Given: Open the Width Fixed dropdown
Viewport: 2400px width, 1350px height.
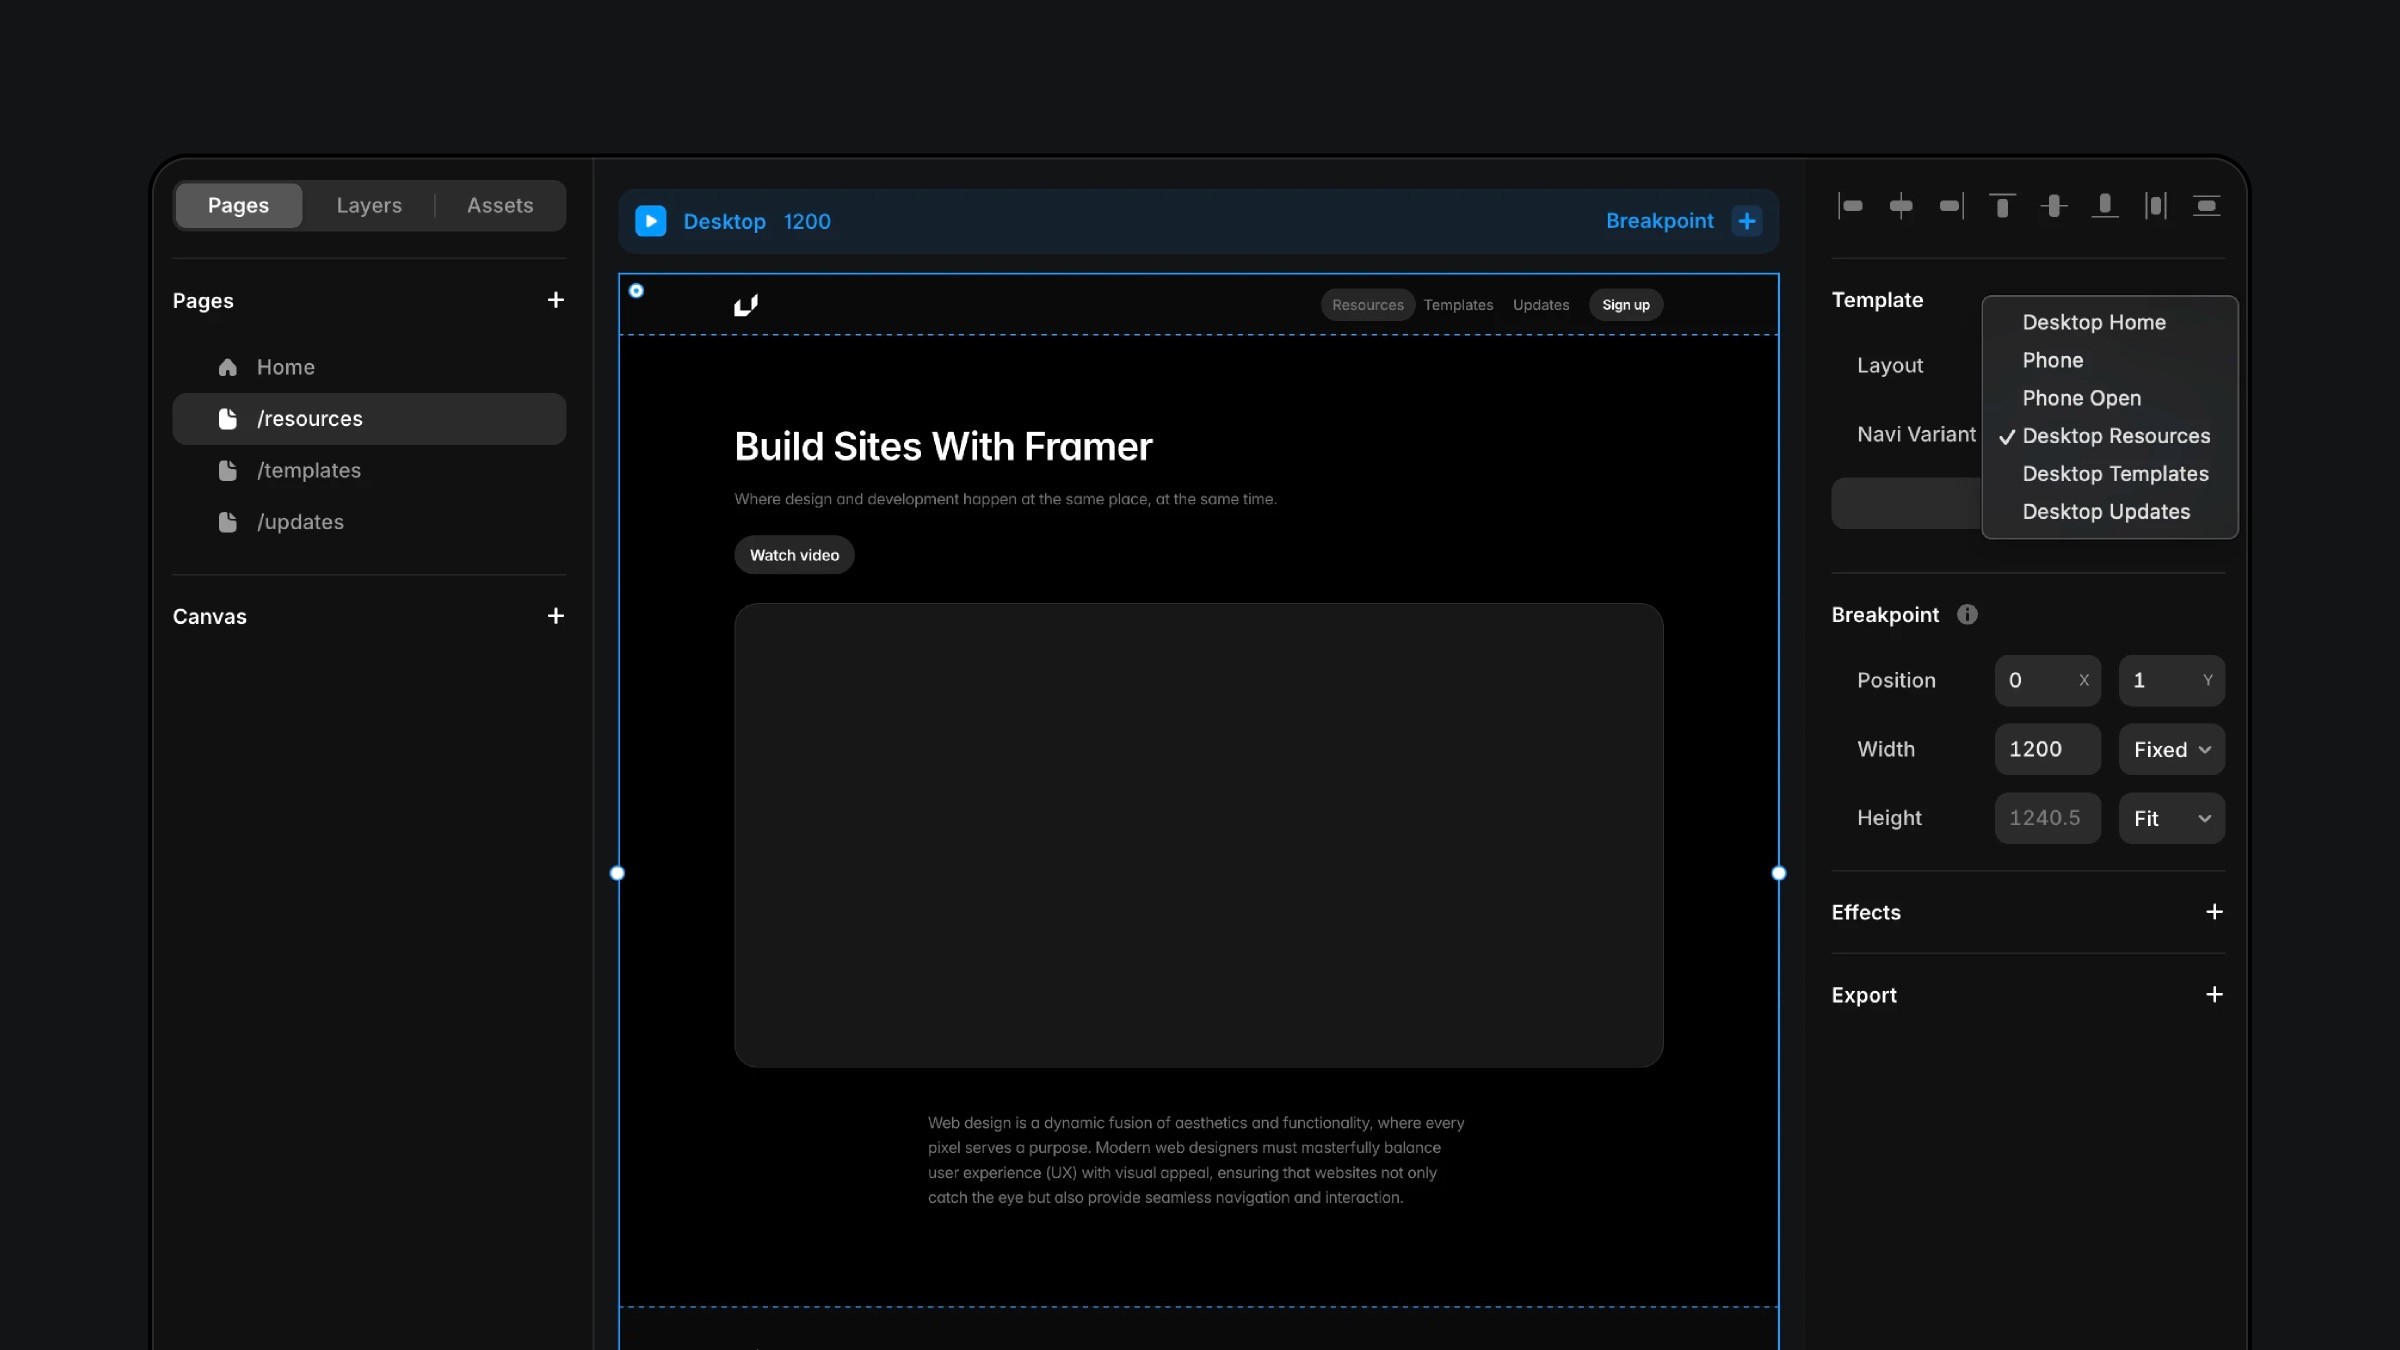Looking at the screenshot, I should click(2171, 749).
